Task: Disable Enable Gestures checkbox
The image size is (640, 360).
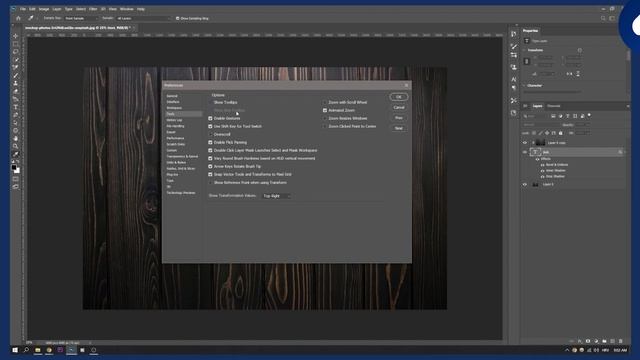Action: coord(211,118)
